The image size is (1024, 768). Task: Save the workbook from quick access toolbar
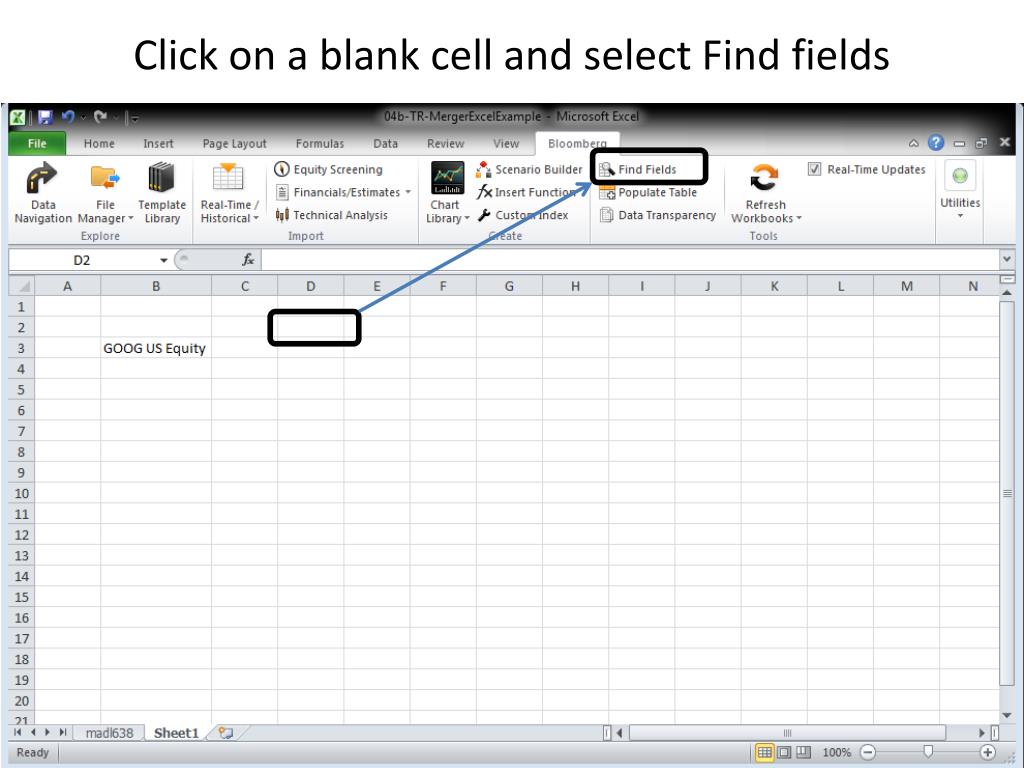[45, 118]
